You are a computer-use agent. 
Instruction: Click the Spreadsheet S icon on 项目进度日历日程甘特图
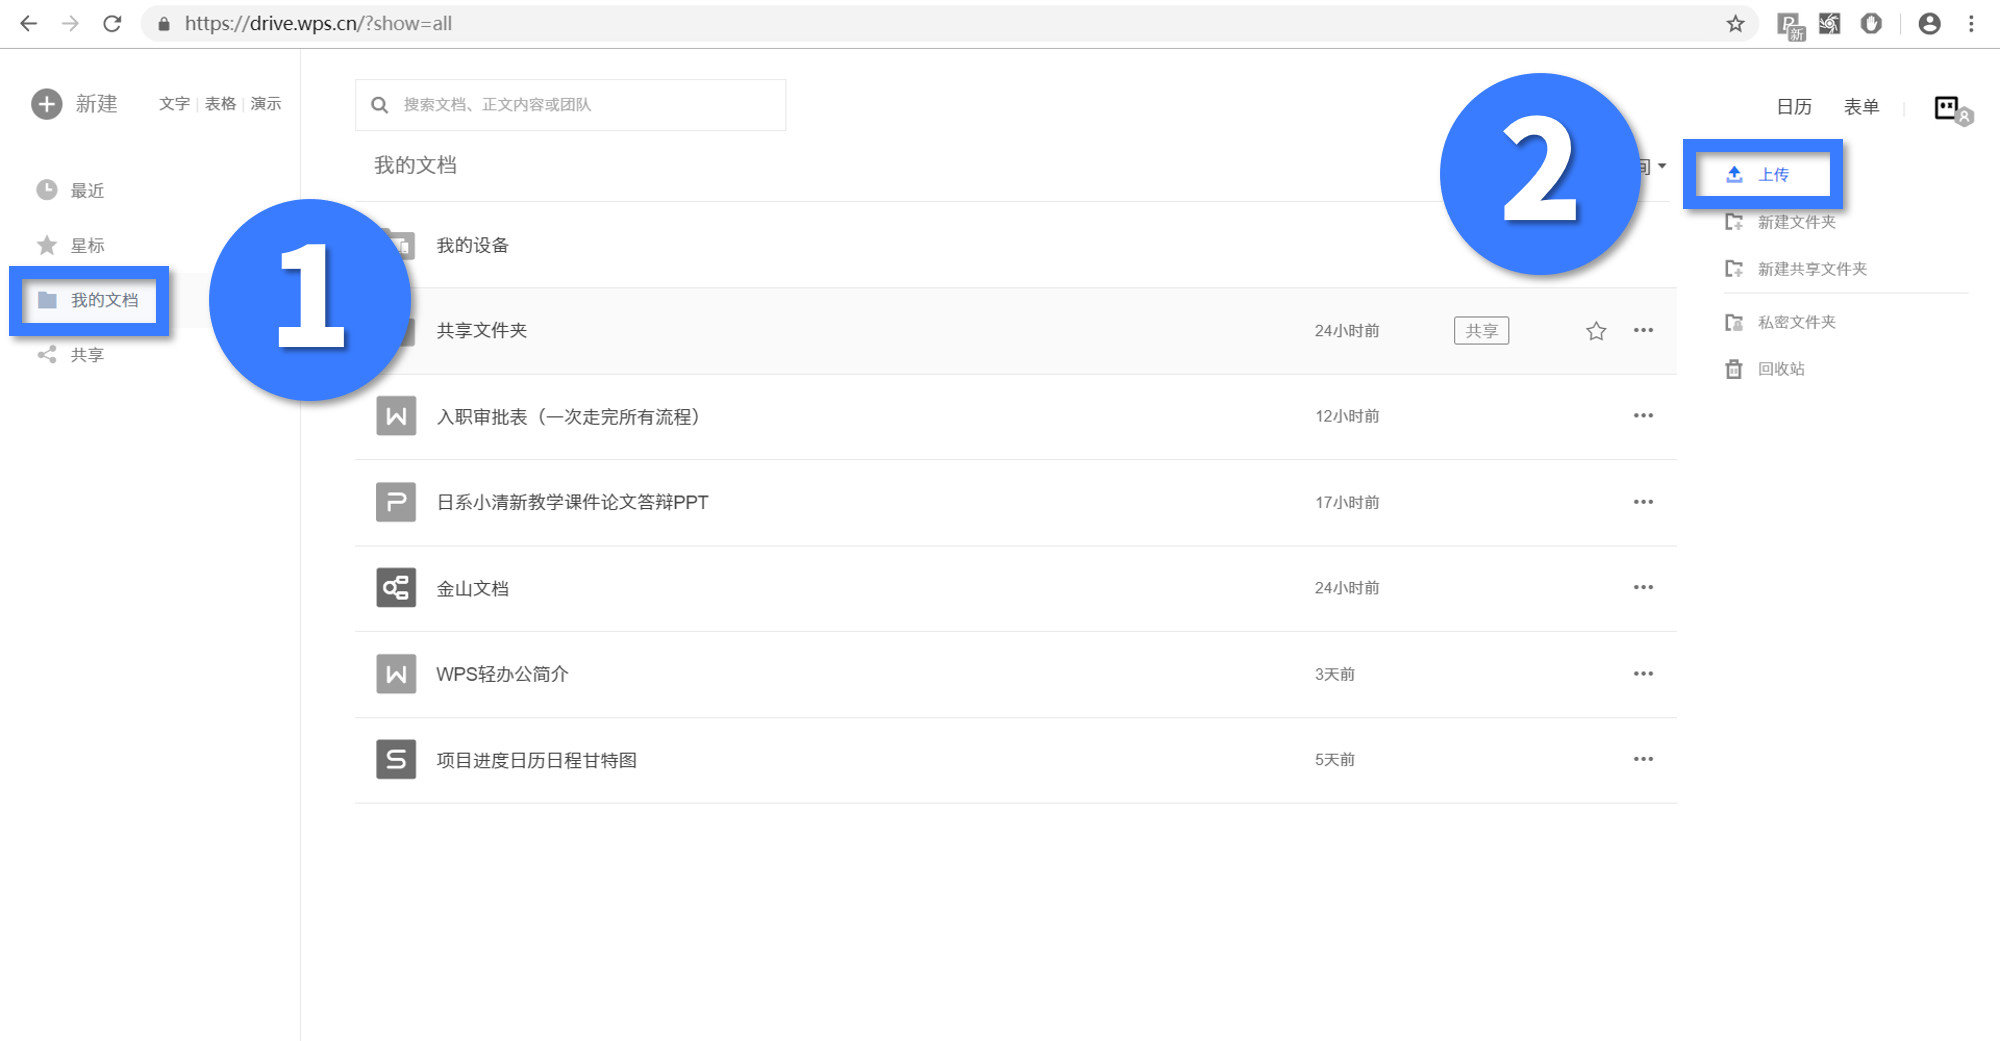click(396, 759)
